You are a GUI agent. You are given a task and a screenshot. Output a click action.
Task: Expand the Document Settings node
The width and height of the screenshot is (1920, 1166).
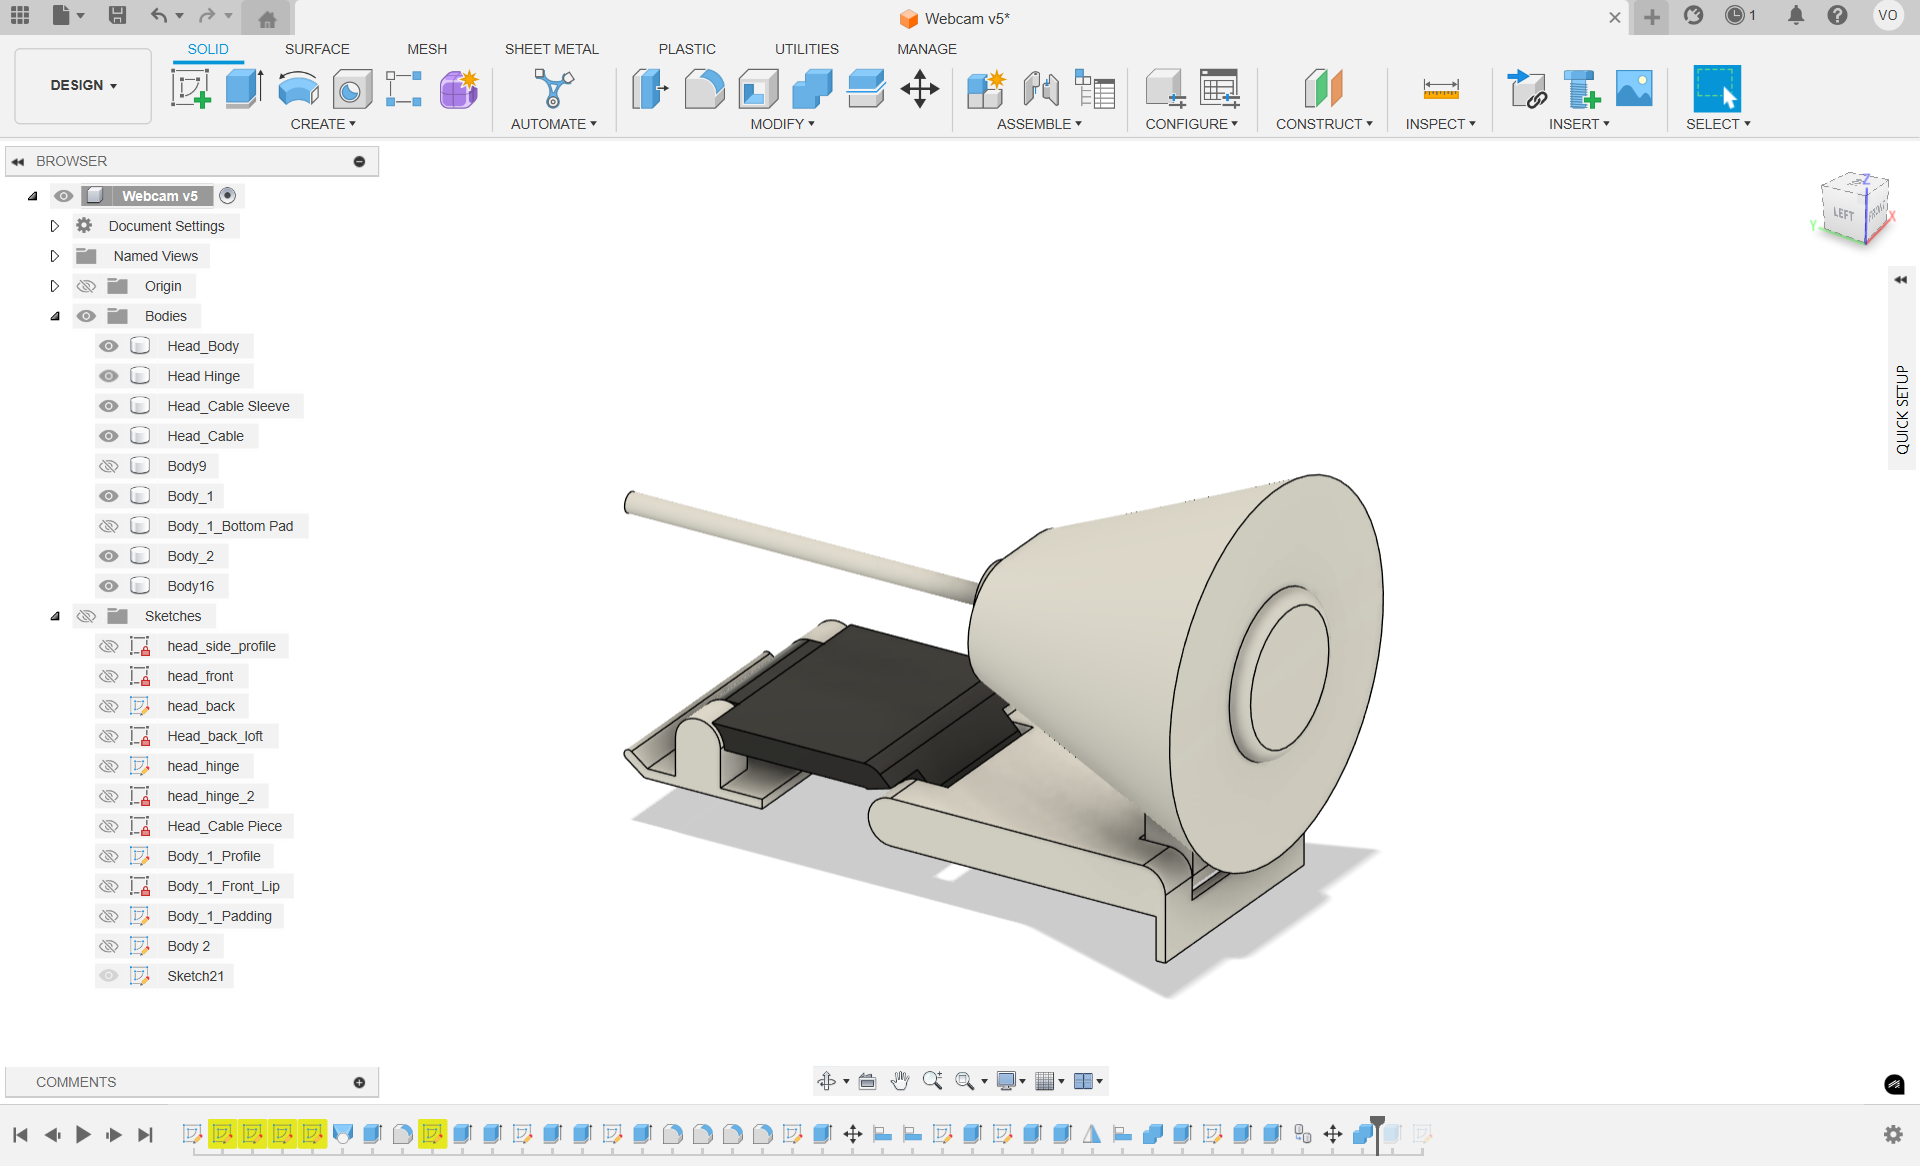pos(55,226)
